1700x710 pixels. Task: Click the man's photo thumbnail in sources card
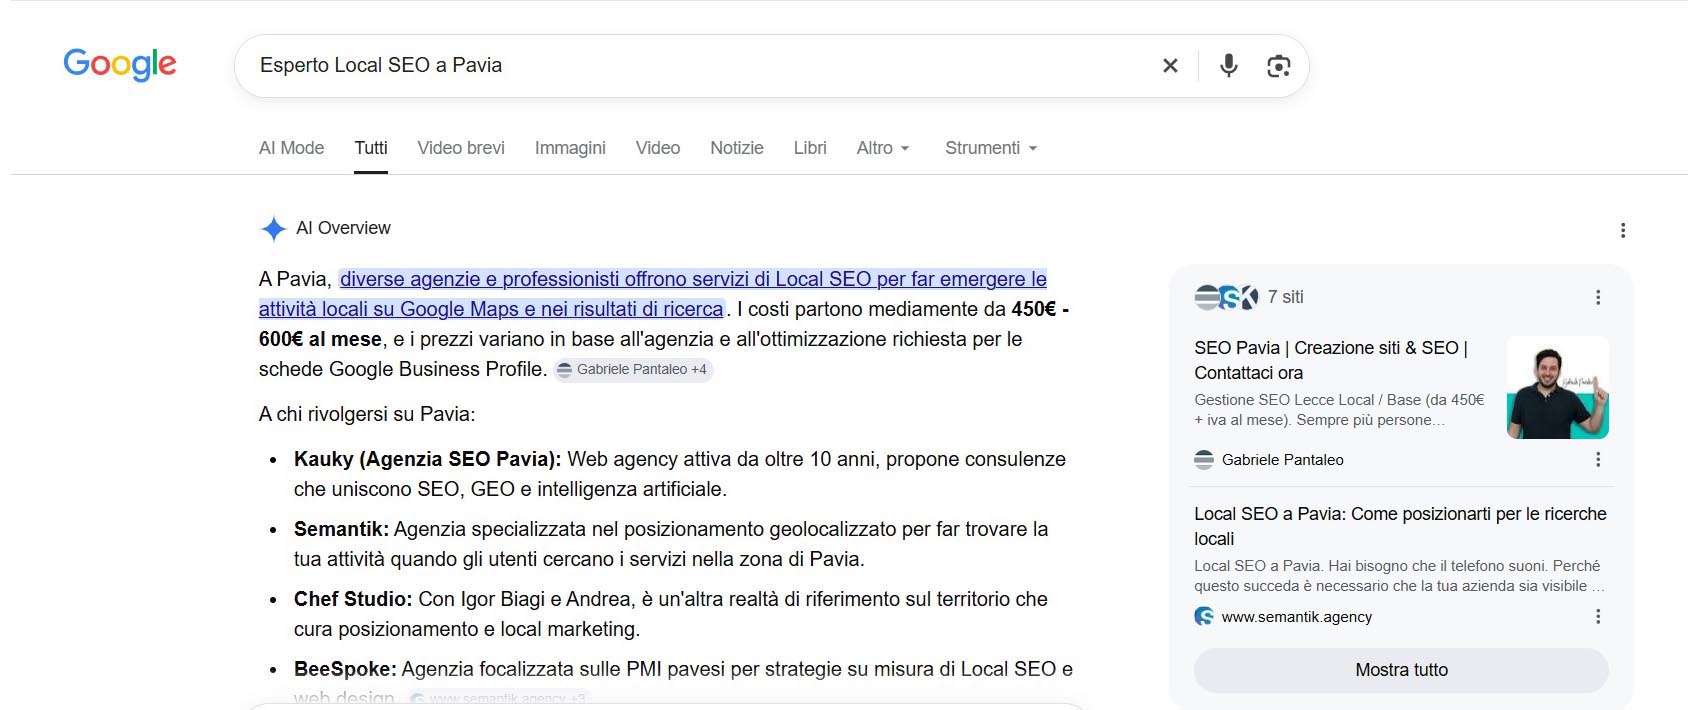[1557, 388]
